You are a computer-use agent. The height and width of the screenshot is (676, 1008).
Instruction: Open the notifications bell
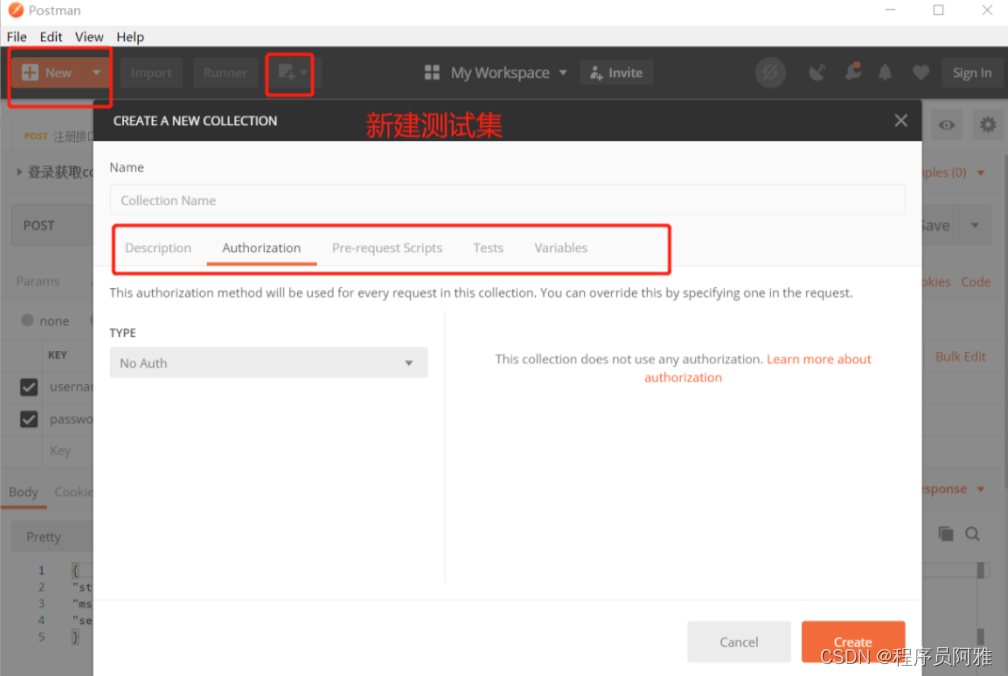[885, 73]
